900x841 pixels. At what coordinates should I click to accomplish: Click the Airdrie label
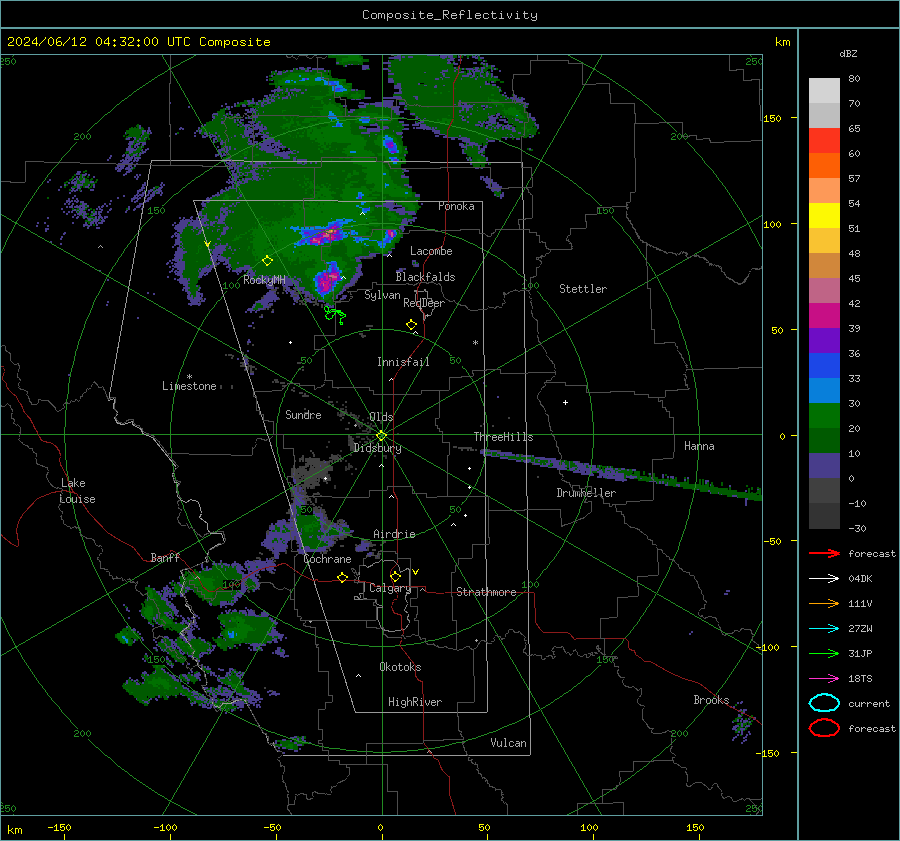tap(394, 534)
